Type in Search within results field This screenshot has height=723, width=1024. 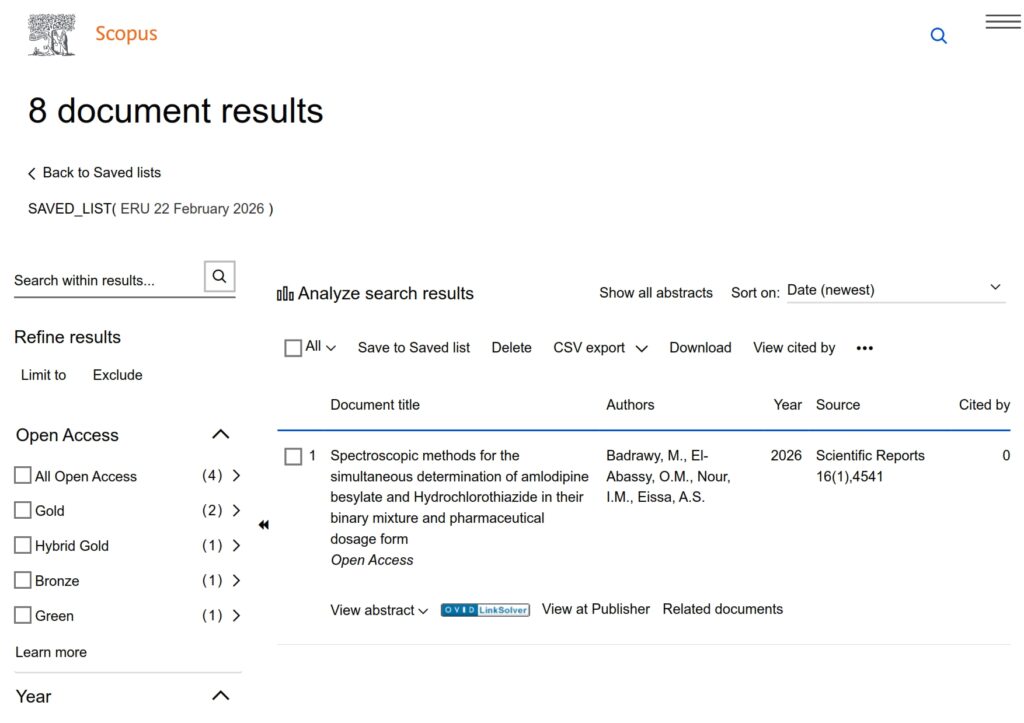coord(105,280)
